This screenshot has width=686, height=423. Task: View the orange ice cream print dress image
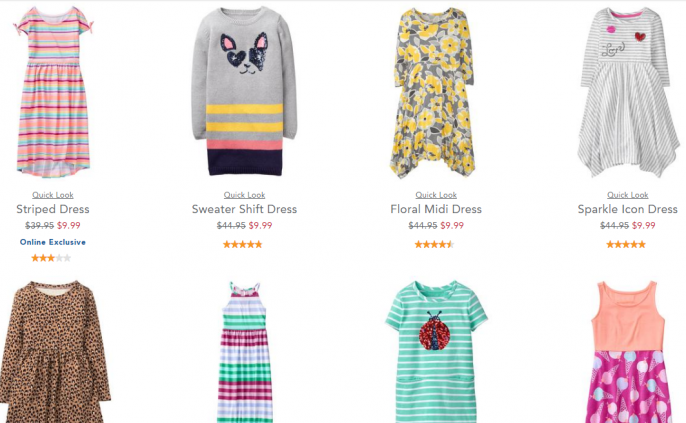(628, 352)
